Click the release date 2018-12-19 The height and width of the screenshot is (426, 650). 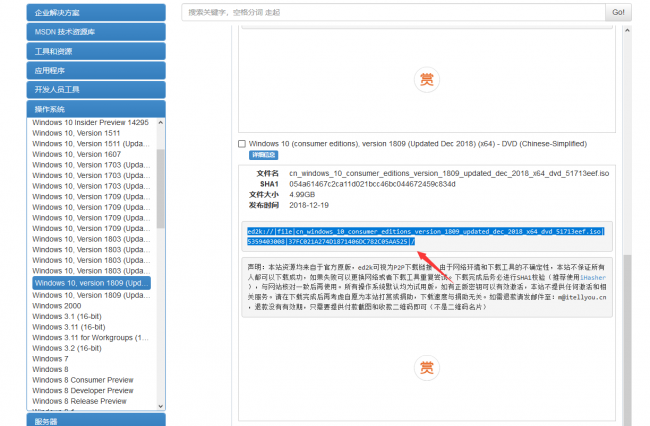pyautogui.click(x=309, y=205)
